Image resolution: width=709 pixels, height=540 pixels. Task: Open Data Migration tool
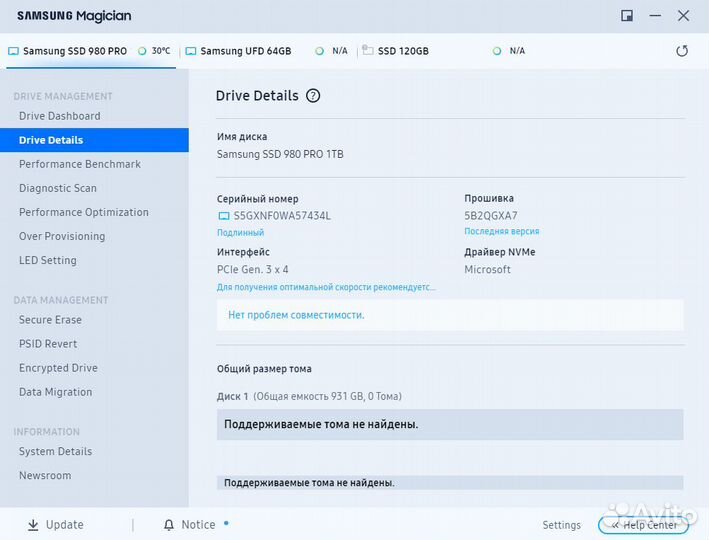(x=56, y=392)
